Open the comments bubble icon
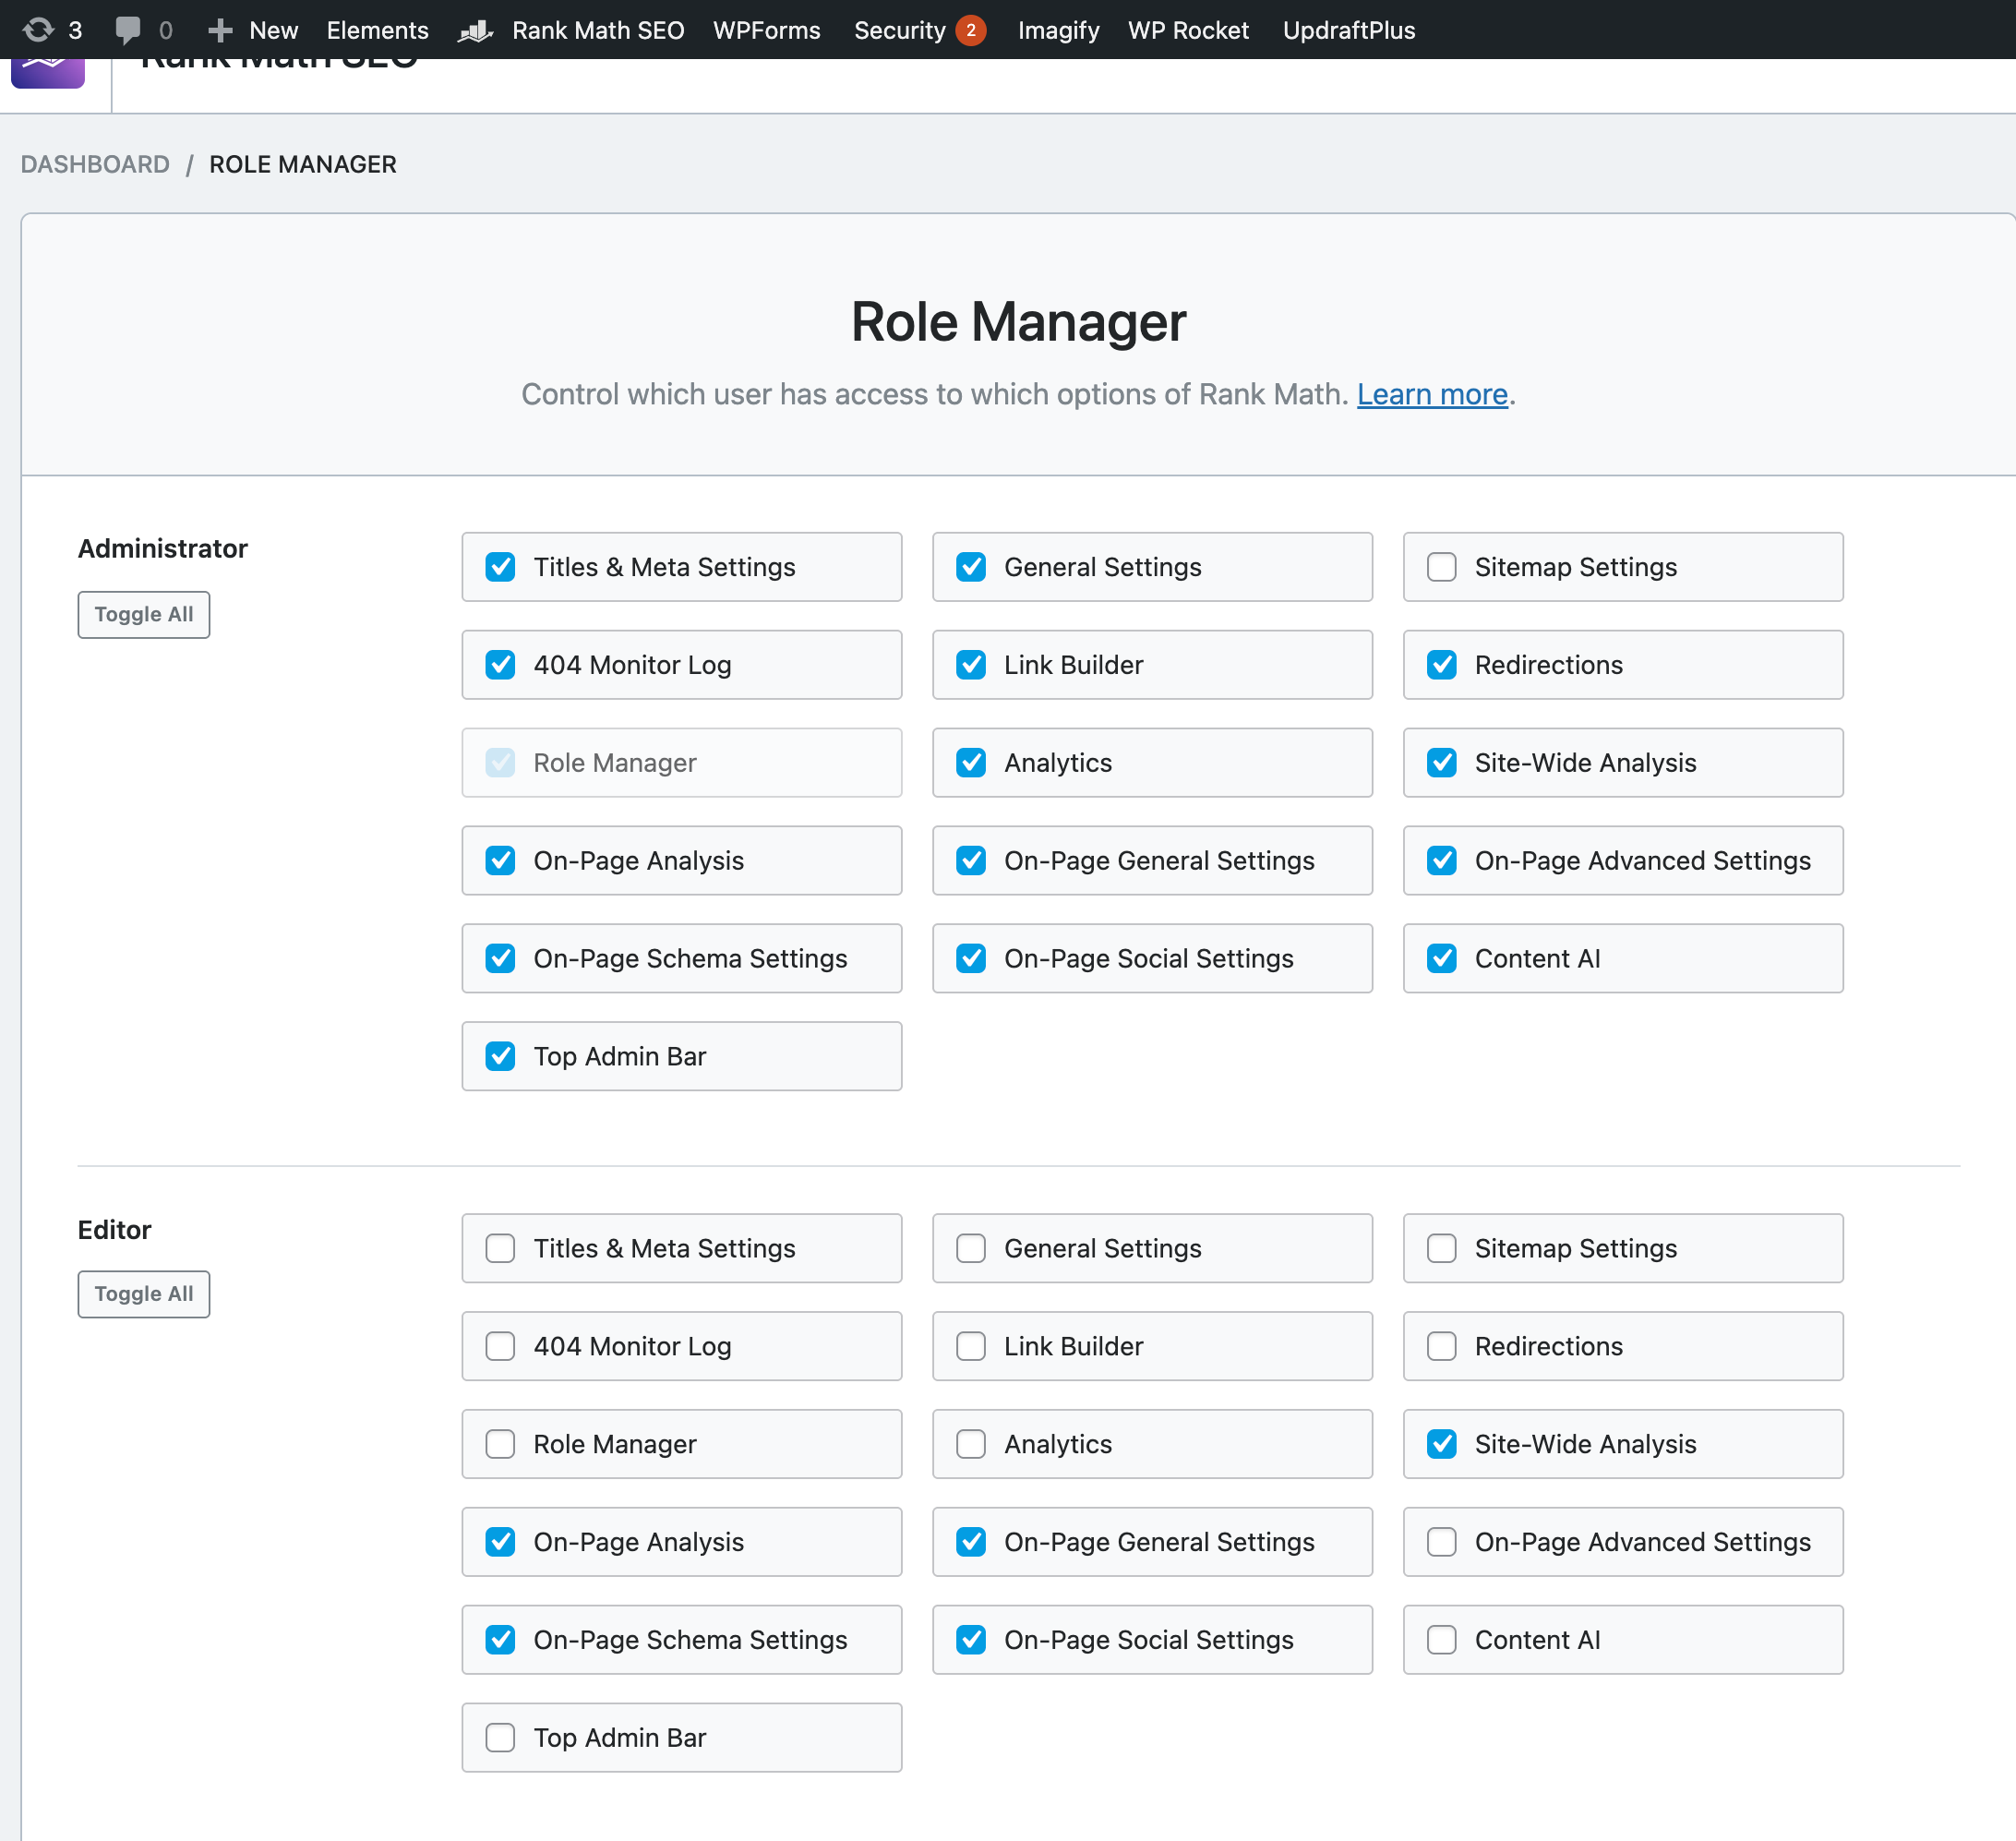This screenshot has height=1841, width=2016. (127, 30)
